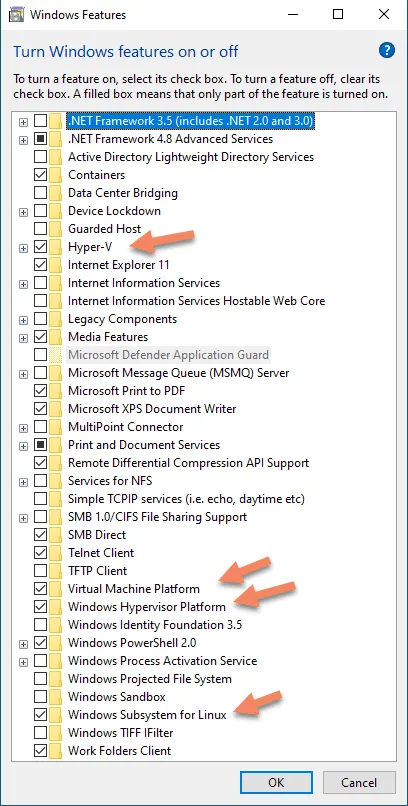
Task: Expand the Internet Information Services node
Action: click(23, 284)
